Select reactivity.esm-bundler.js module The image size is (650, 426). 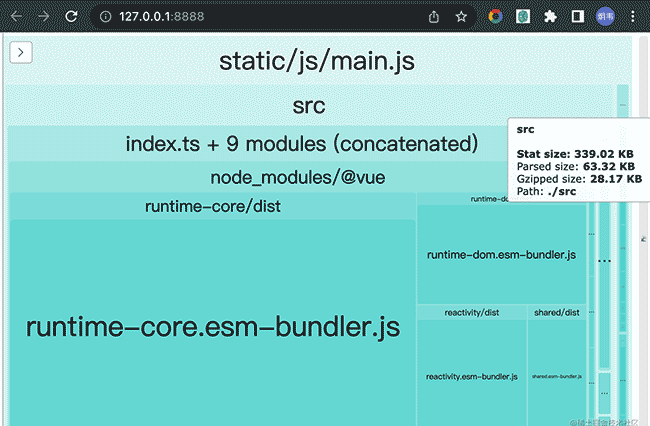[x=472, y=376]
